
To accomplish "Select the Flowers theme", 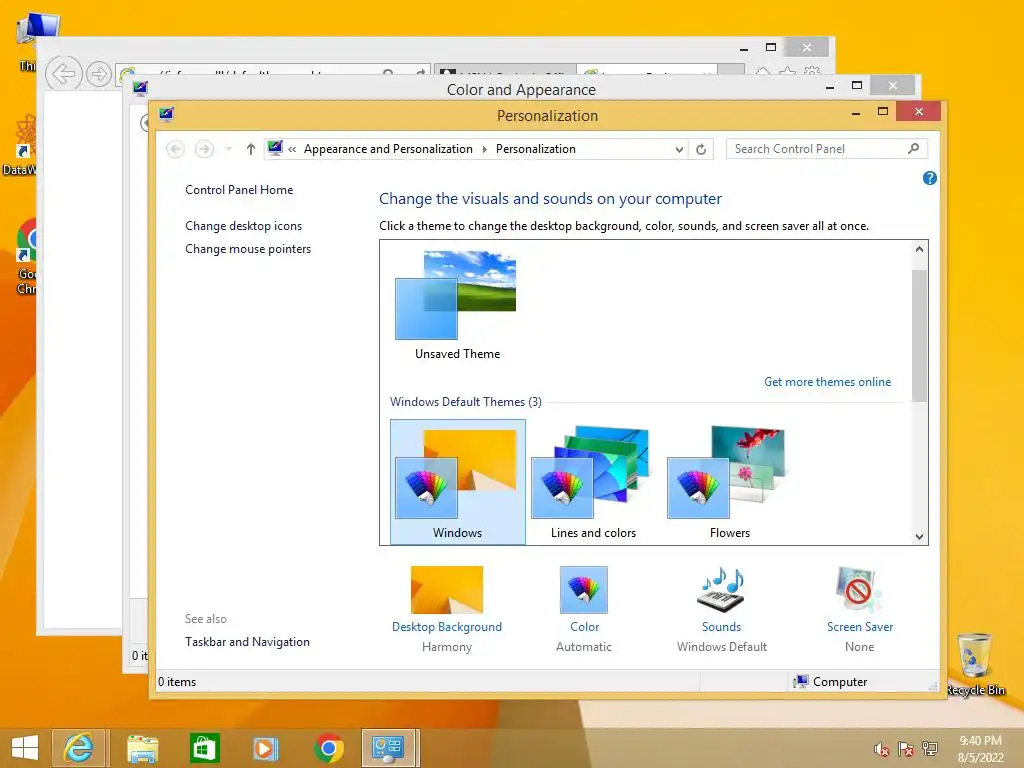I will 729,482.
